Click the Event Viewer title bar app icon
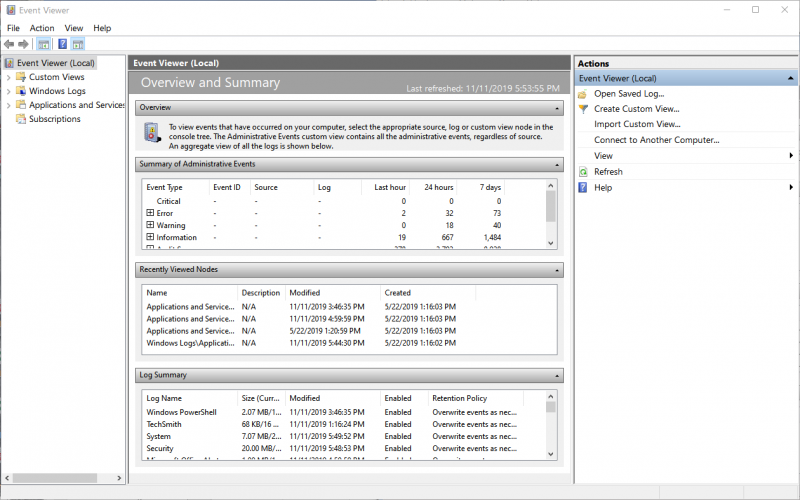The width and height of the screenshot is (800, 500). point(10,10)
